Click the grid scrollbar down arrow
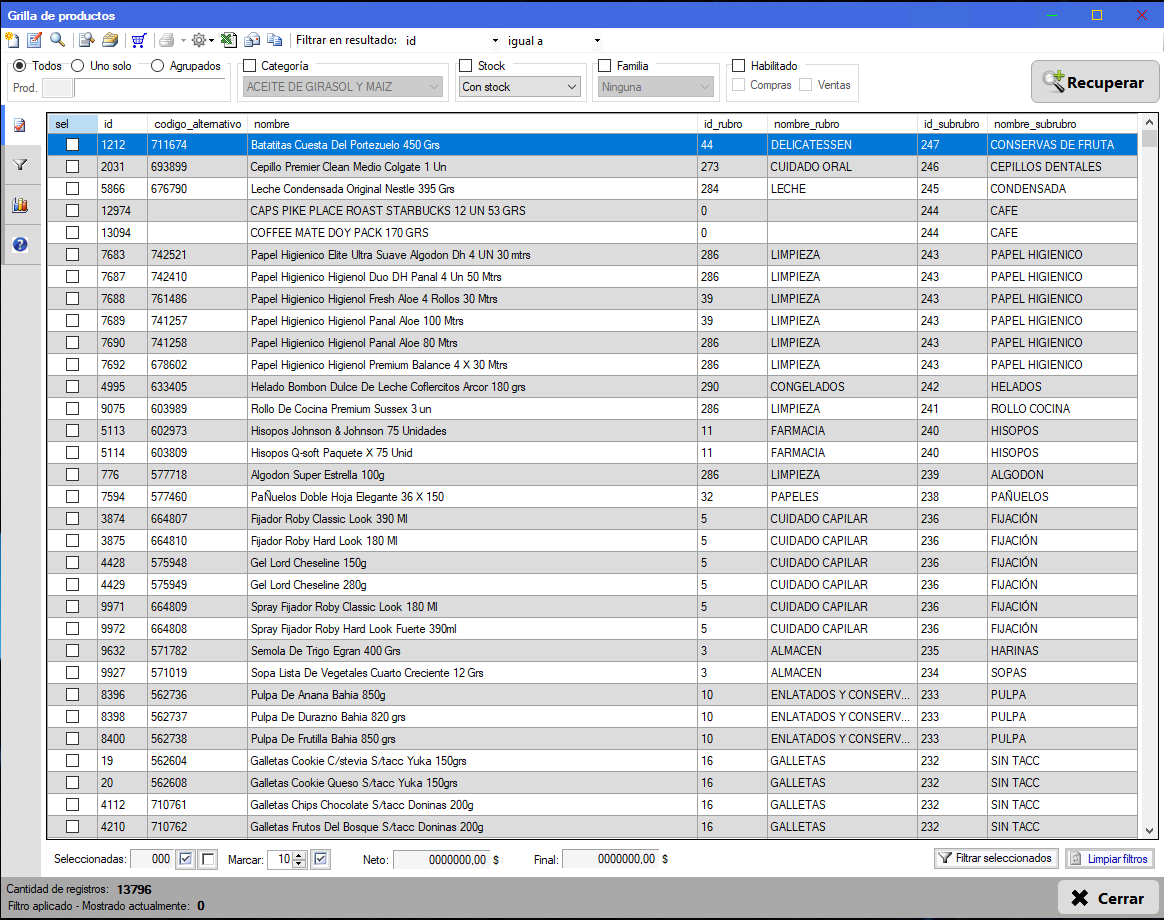 point(1149,831)
